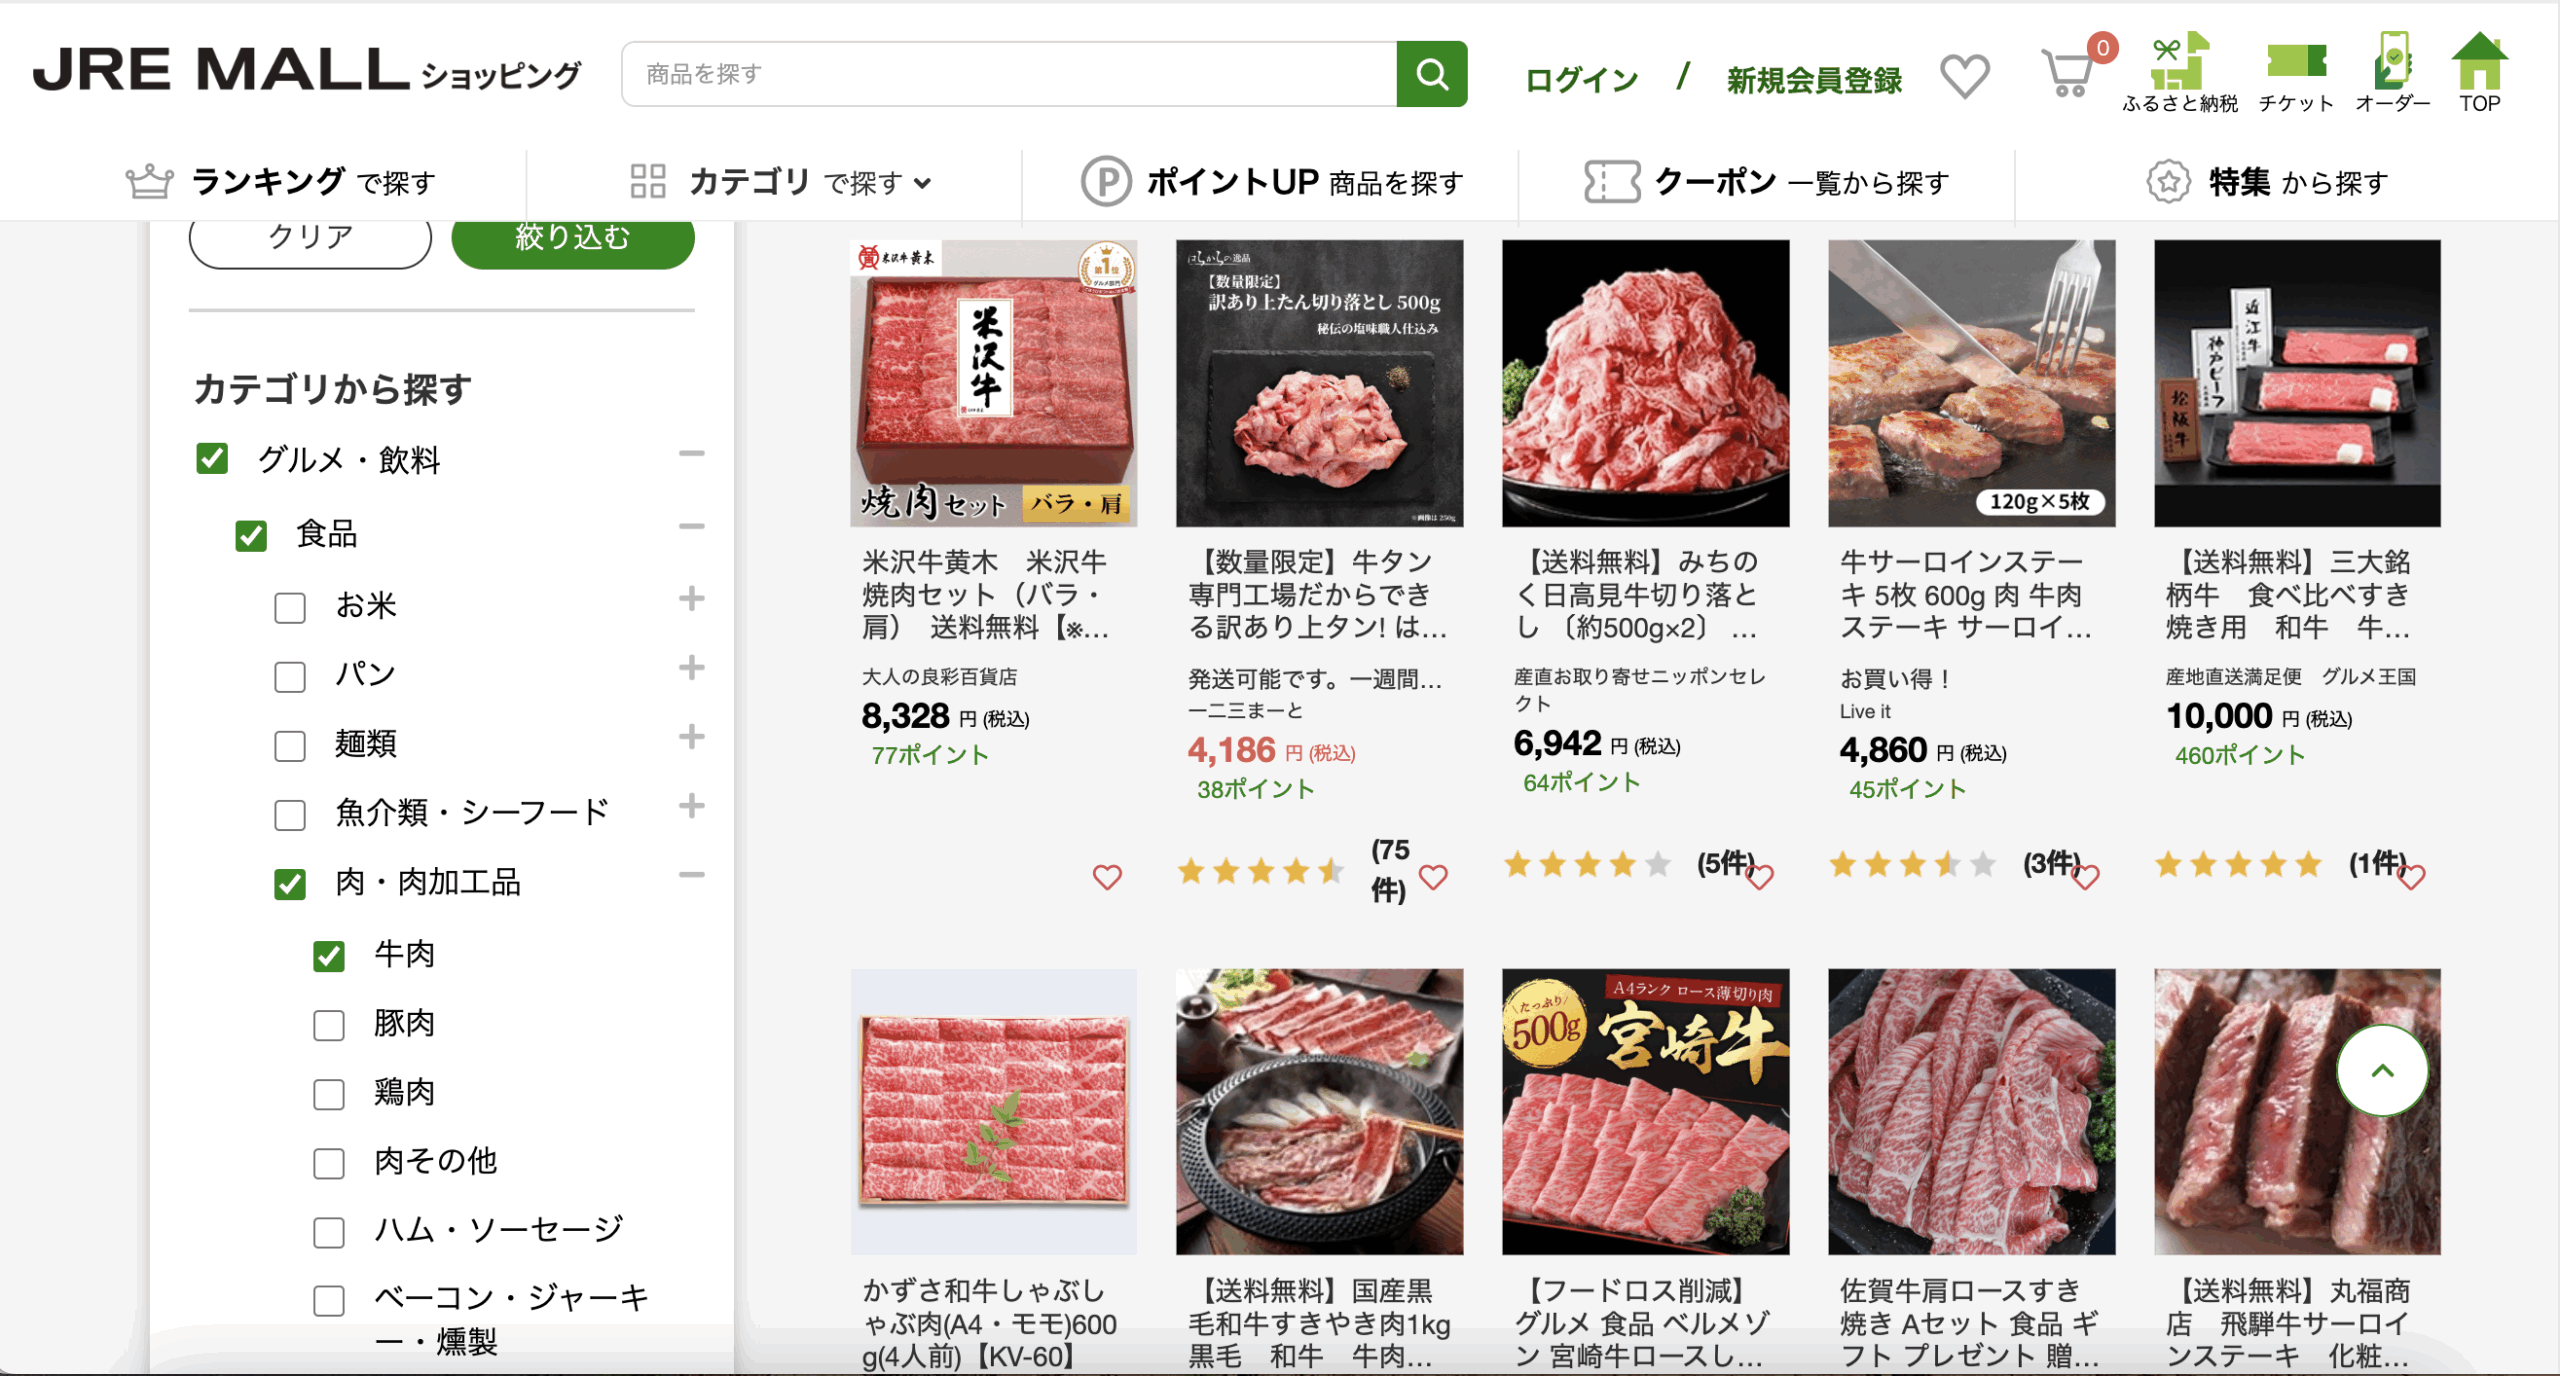Viewport: 2560px width, 1376px height.
Task: Click the scroll-to-top arrow circle
Action: pos(2382,1070)
